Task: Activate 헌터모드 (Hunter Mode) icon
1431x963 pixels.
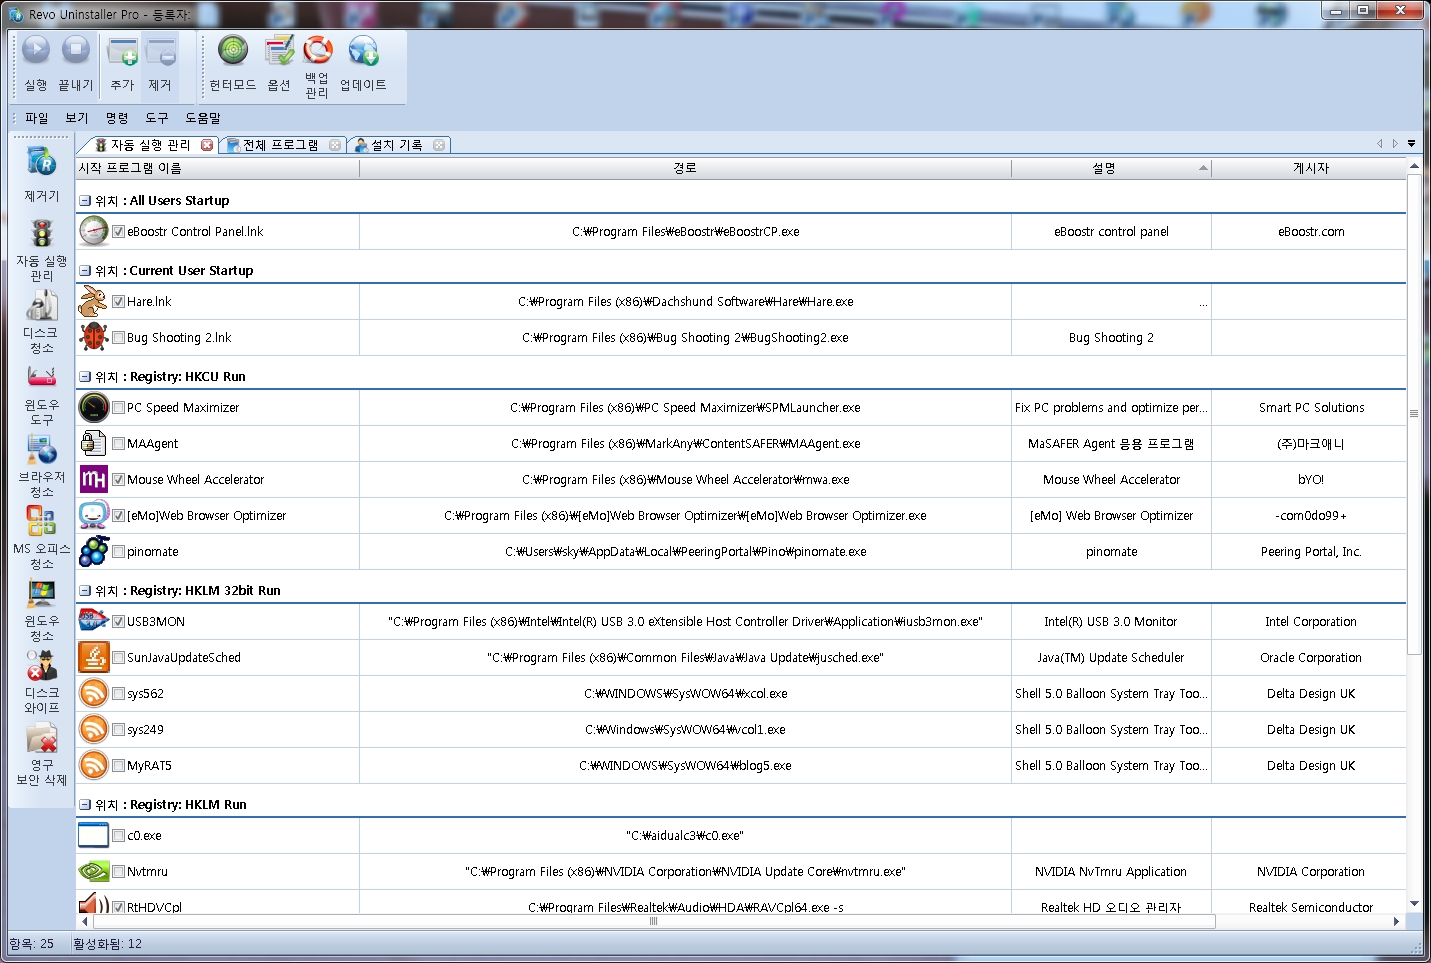Action: coord(233,50)
